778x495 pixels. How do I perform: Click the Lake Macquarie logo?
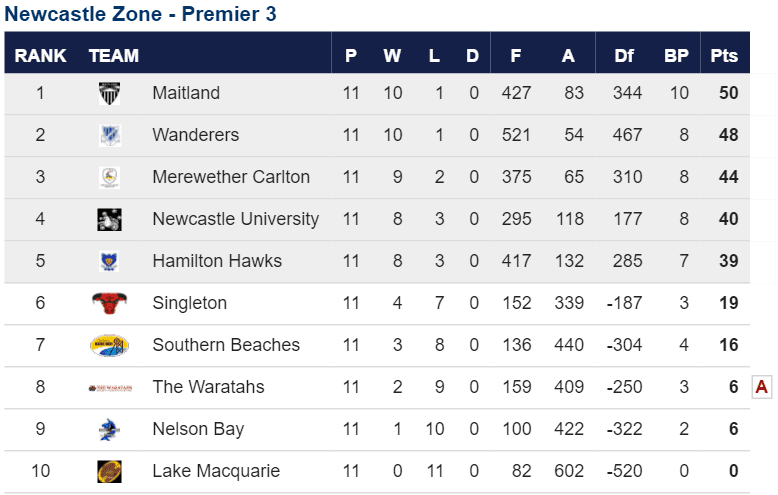click(x=109, y=471)
